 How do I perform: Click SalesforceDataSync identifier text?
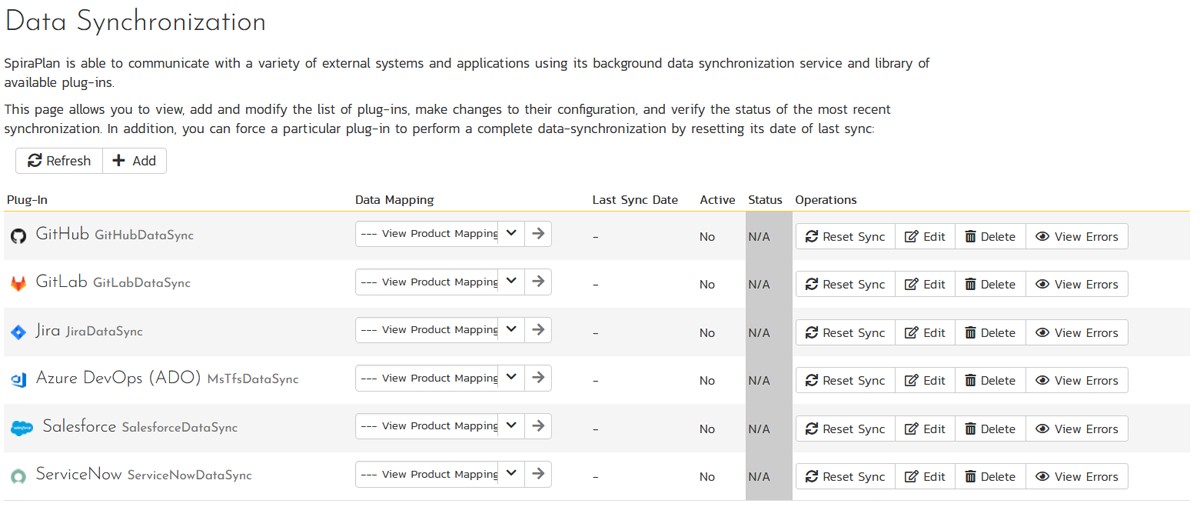click(180, 427)
